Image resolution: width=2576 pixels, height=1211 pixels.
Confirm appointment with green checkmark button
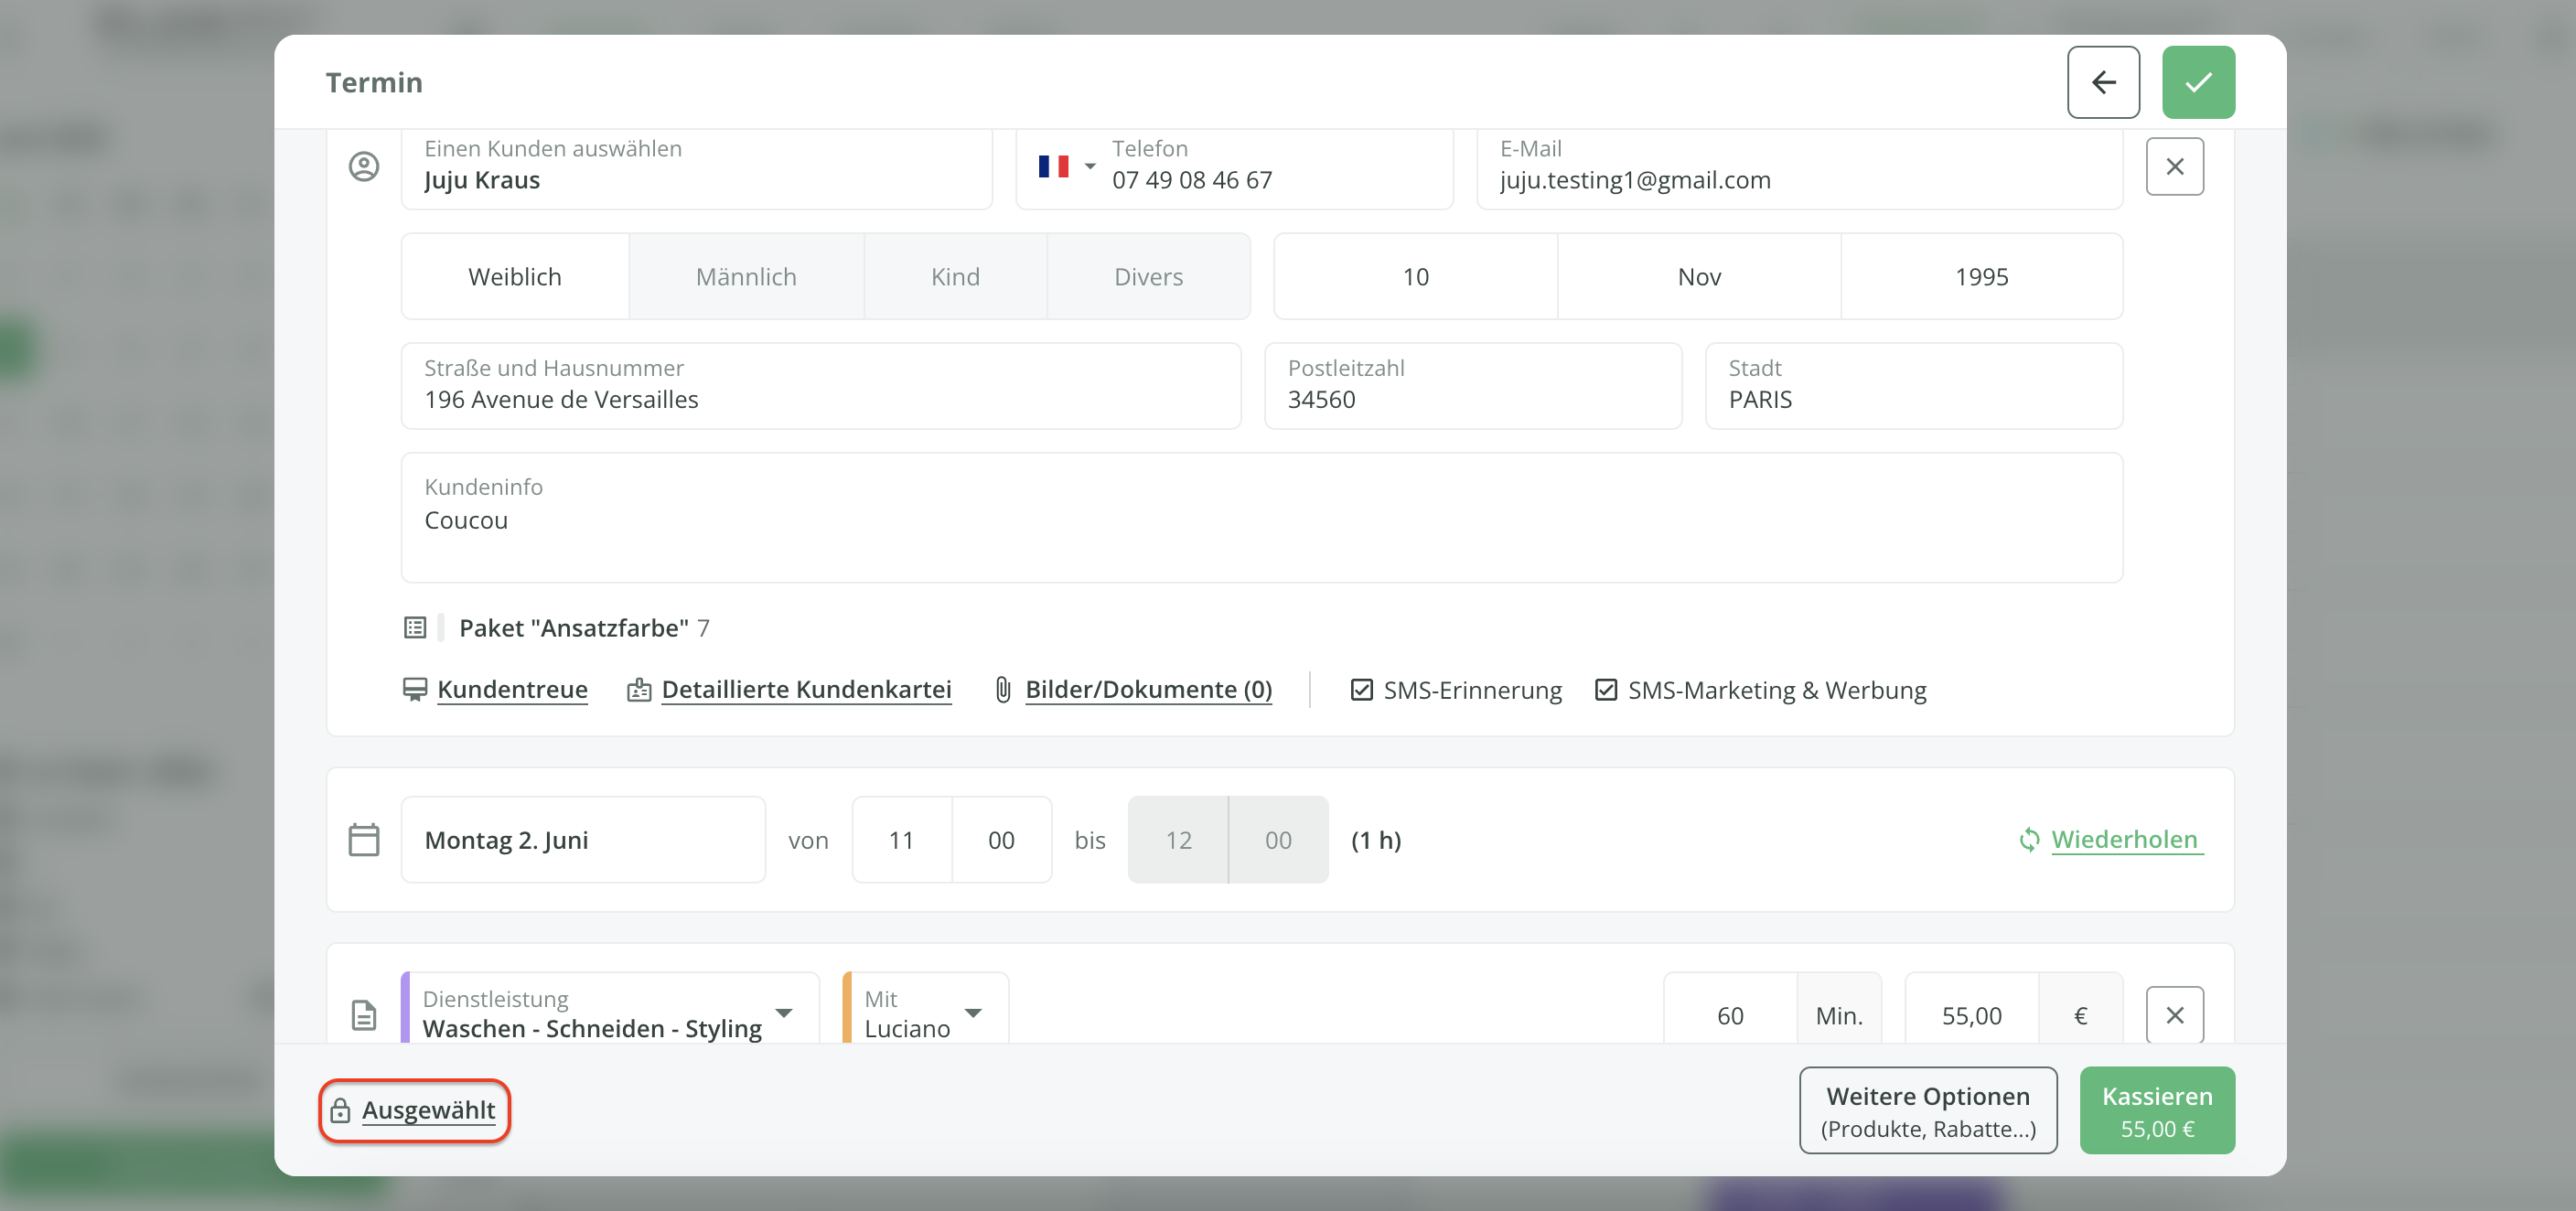pyautogui.click(x=2197, y=82)
